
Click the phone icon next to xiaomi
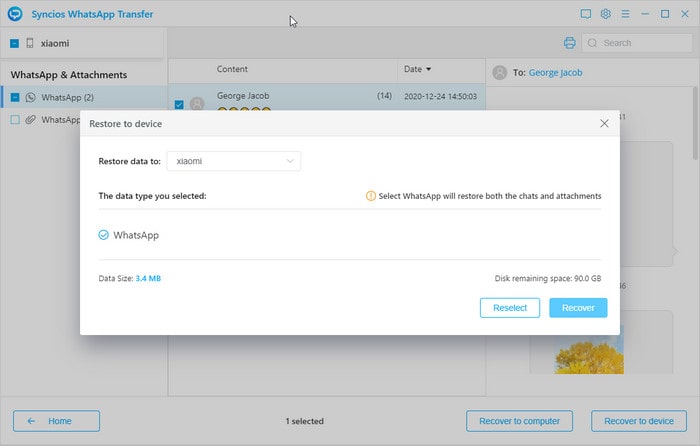[x=30, y=43]
